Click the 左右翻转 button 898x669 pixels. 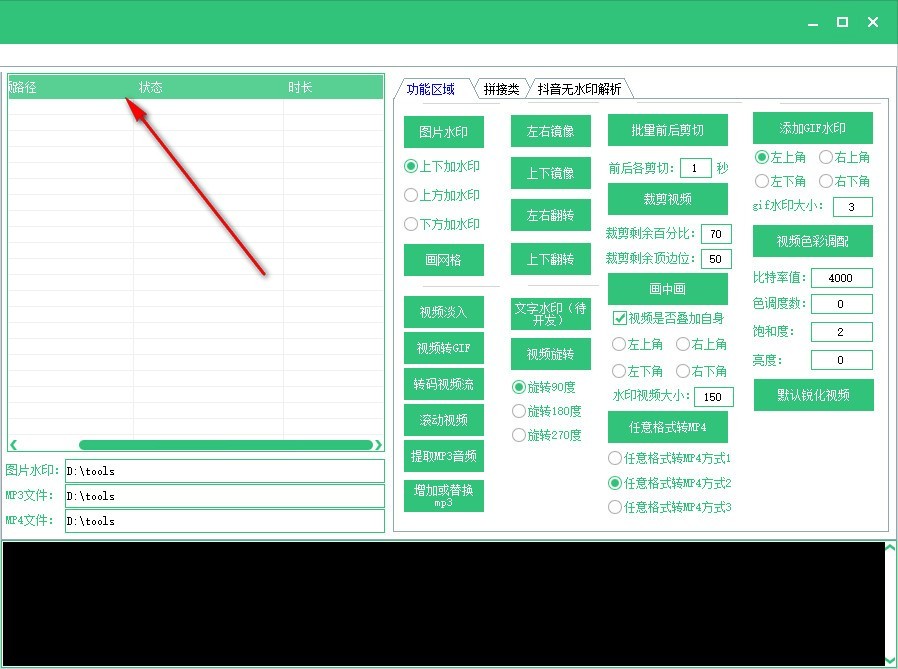point(550,215)
